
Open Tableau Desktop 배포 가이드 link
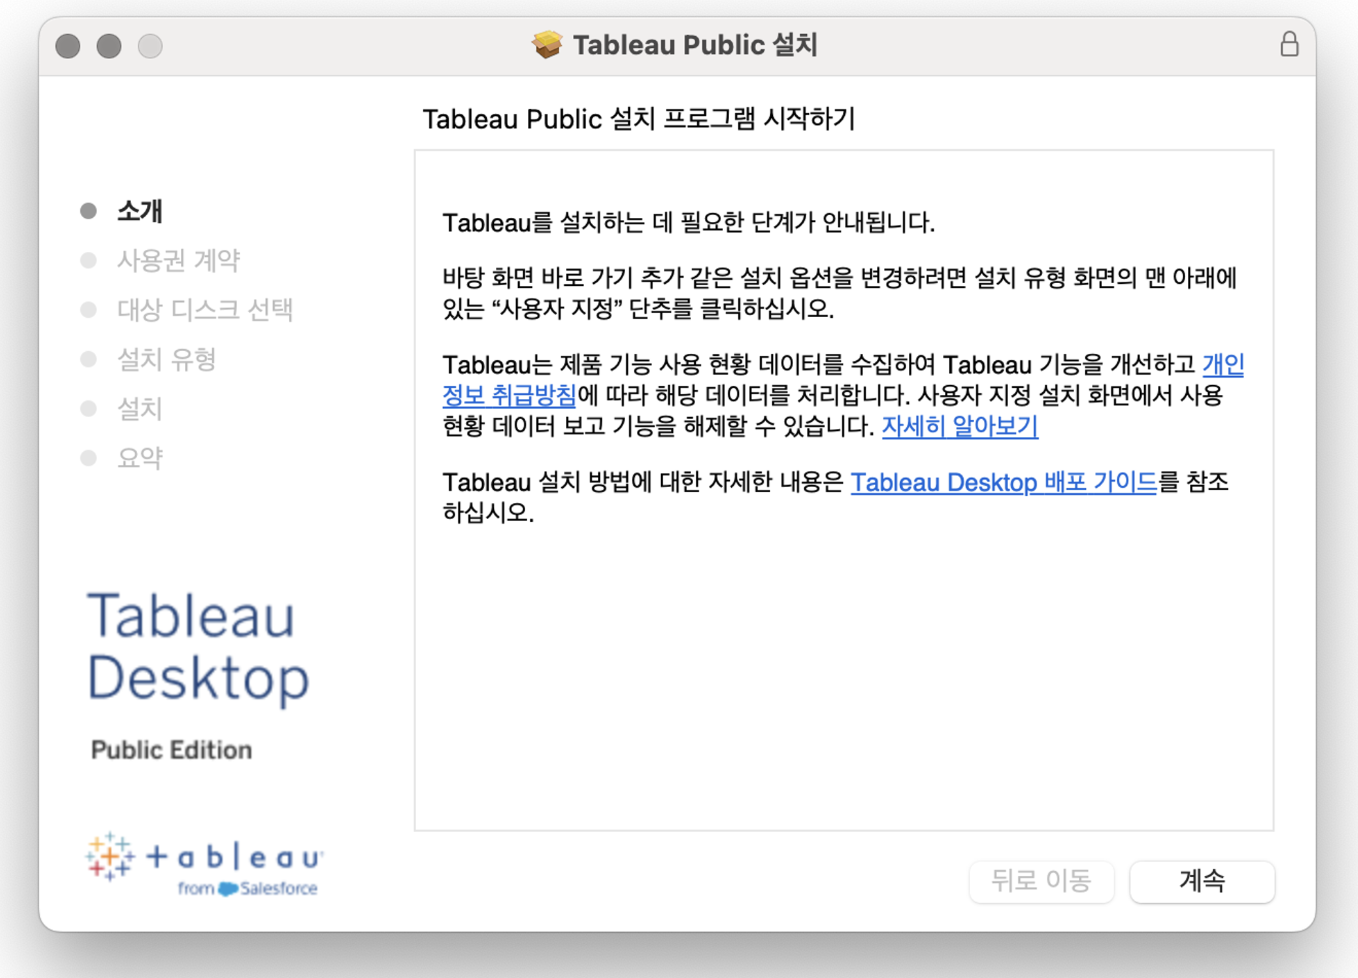click(x=1003, y=482)
